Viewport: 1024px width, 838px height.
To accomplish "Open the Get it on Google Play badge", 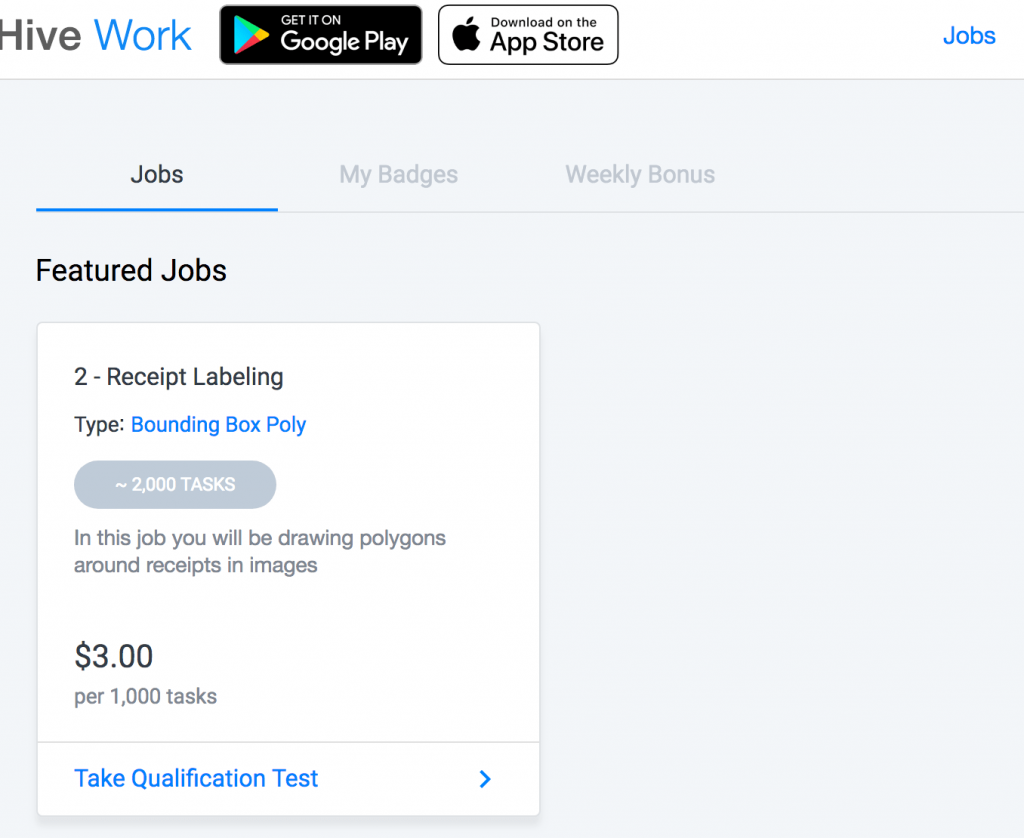I will 321,35.
